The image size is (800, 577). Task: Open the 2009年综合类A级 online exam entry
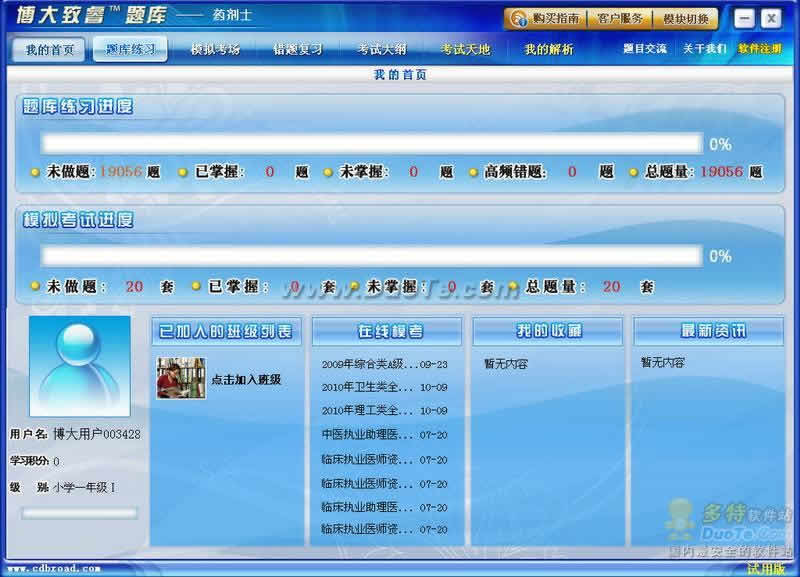(384, 364)
